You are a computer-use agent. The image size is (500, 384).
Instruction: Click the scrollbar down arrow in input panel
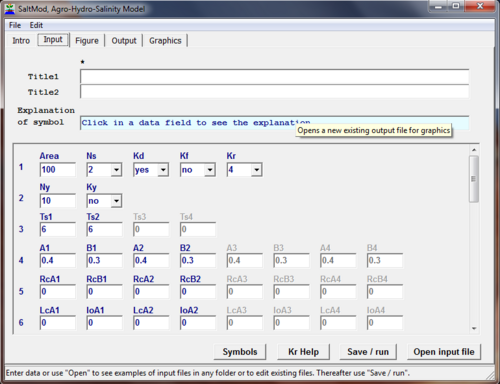[474, 328]
